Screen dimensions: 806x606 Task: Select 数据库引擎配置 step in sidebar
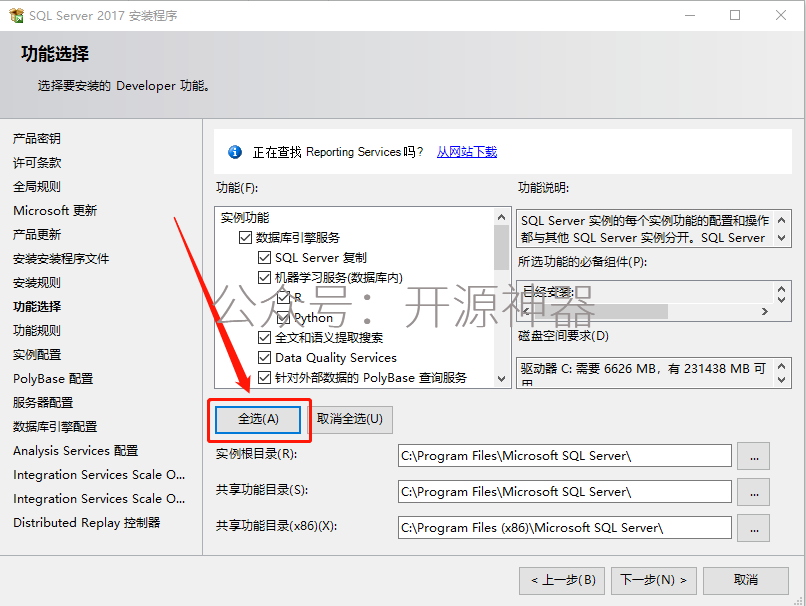pos(55,427)
